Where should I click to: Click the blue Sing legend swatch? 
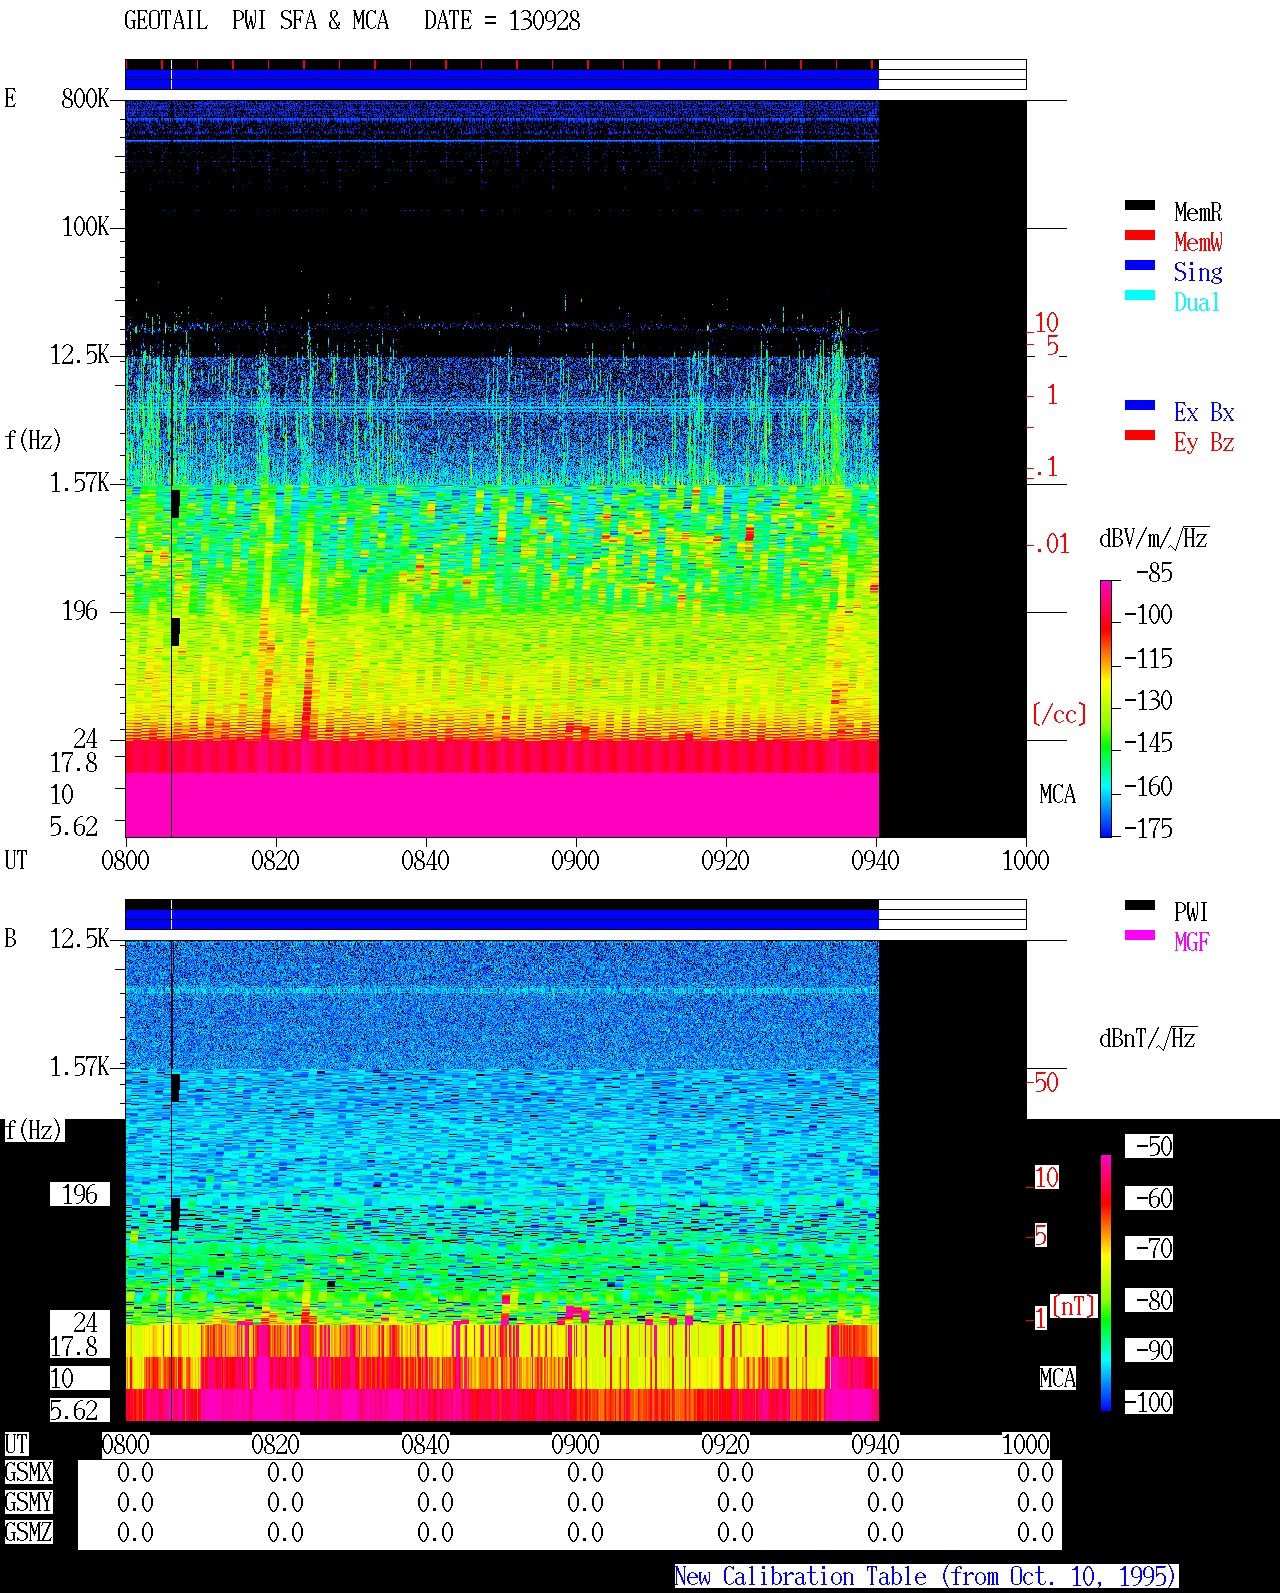point(1140,265)
